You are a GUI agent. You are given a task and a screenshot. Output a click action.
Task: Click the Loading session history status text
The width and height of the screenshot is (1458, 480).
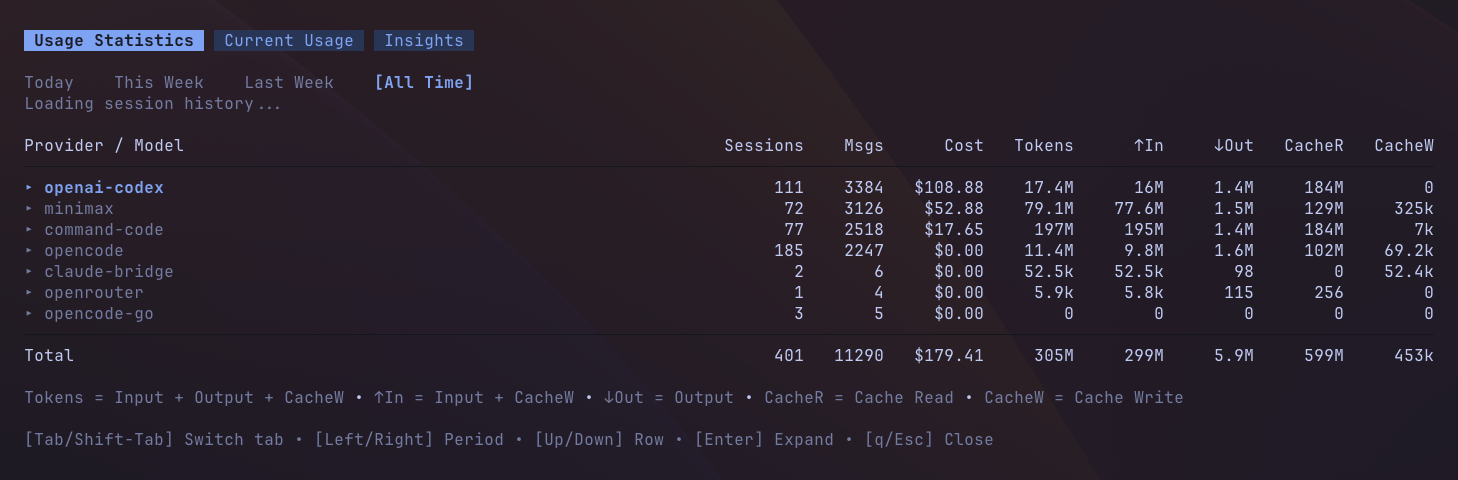(154, 104)
